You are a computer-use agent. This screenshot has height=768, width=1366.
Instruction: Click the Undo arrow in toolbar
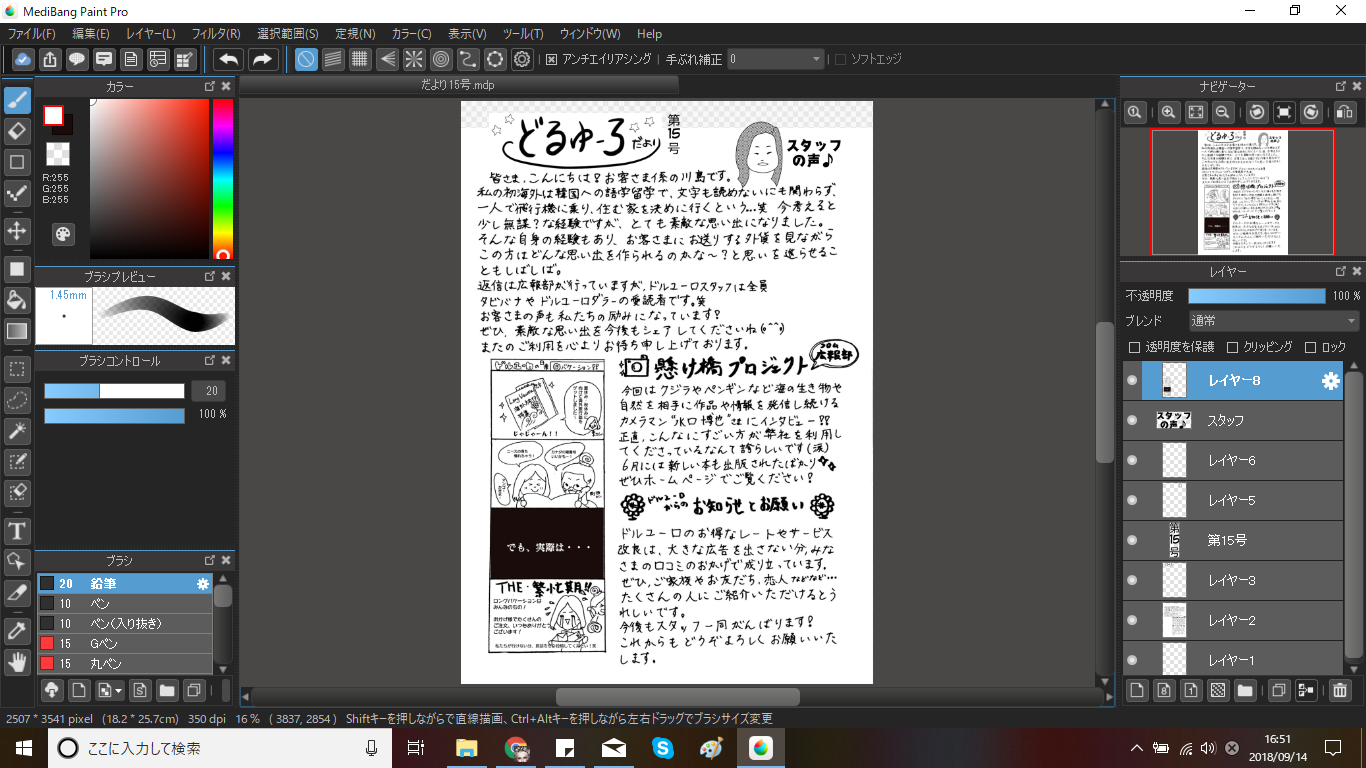[x=229, y=59]
